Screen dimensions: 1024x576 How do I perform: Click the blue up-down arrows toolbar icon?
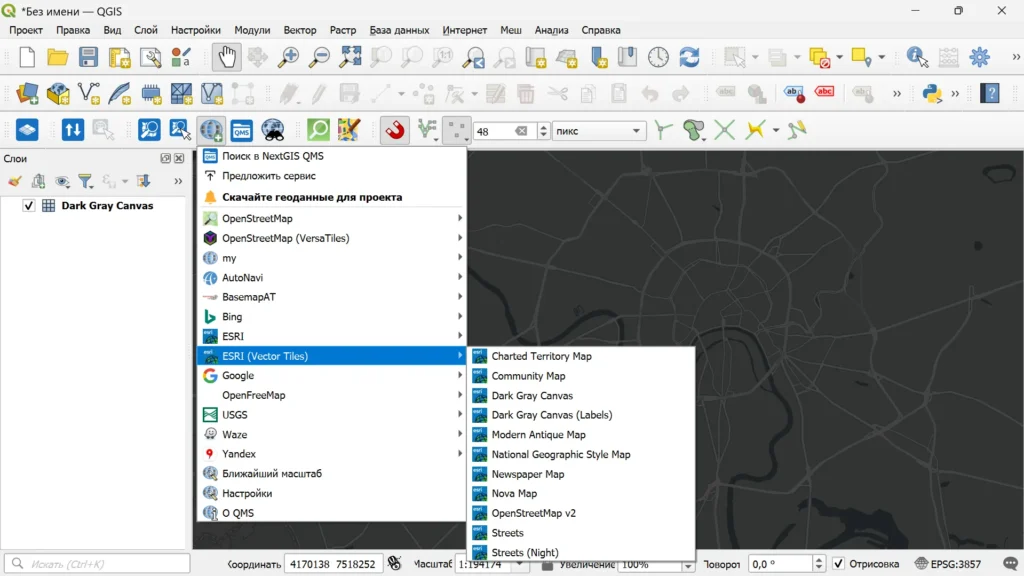click(72, 130)
